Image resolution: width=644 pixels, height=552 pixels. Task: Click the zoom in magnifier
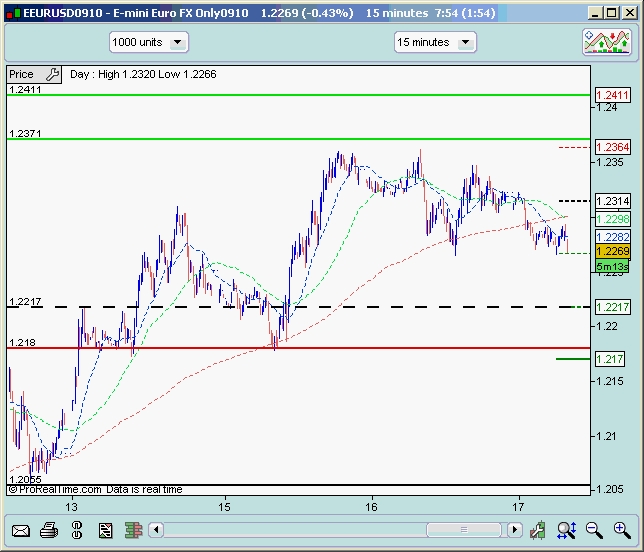pyautogui.click(x=620, y=530)
